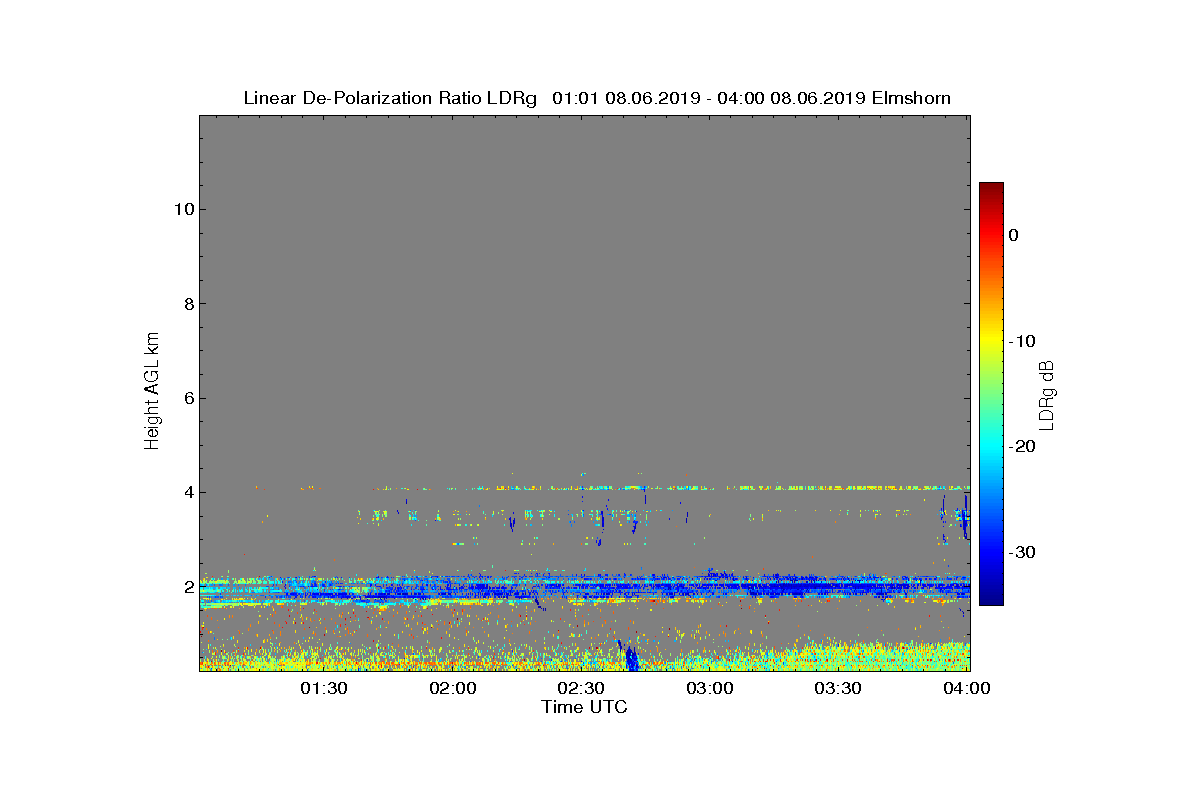Click the 'Height AGL km' axis label
The height and width of the screenshot is (800, 1200).
pos(152,391)
